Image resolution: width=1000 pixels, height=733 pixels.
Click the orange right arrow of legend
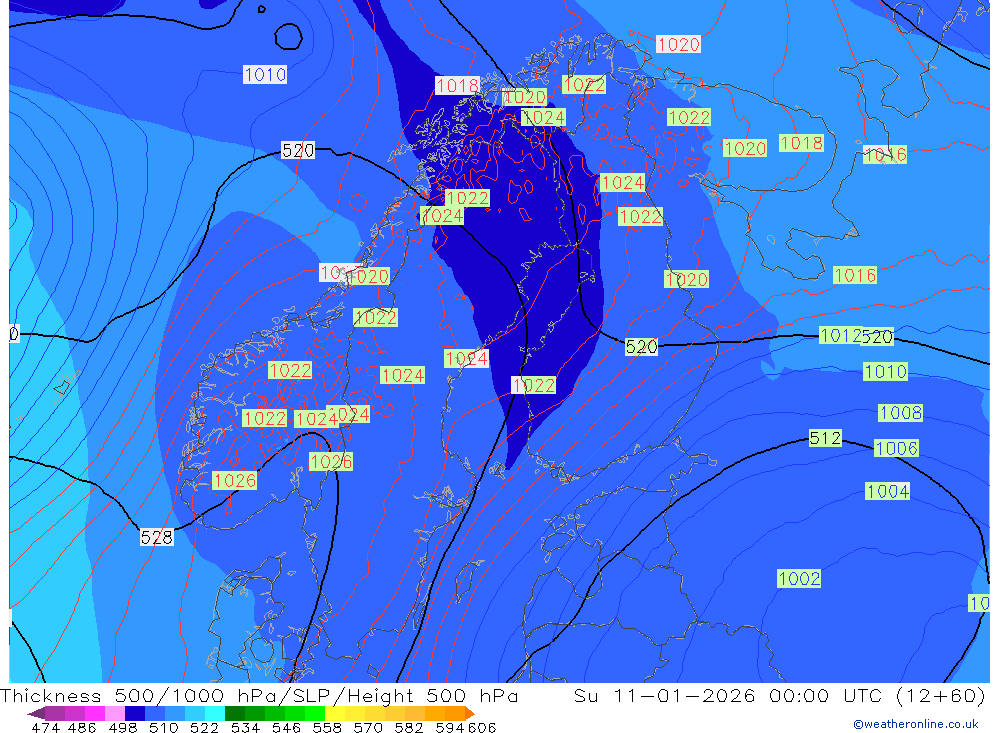[470, 713]
